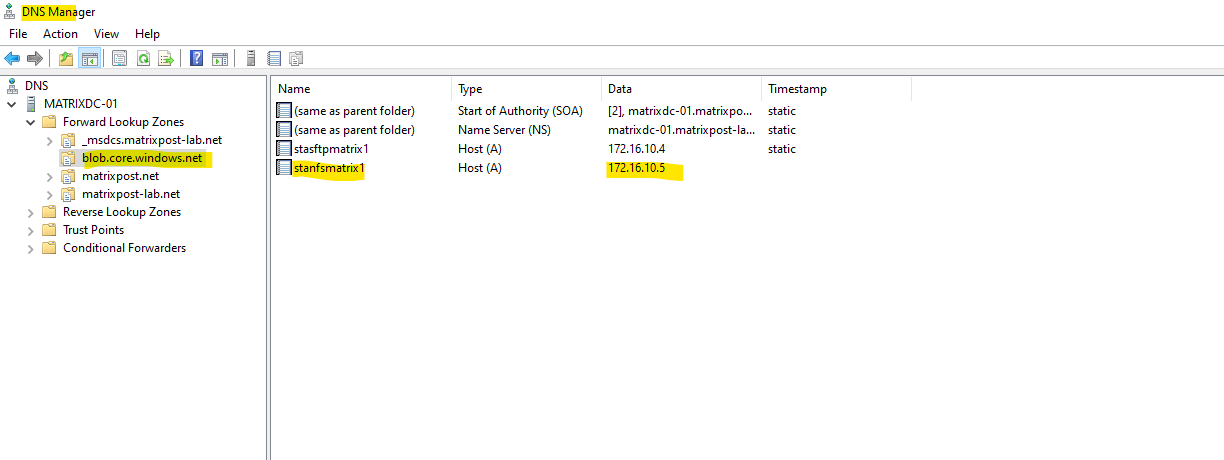The image size is (1224, 460).
Task: Open the View menu
Action: point(107,34)
